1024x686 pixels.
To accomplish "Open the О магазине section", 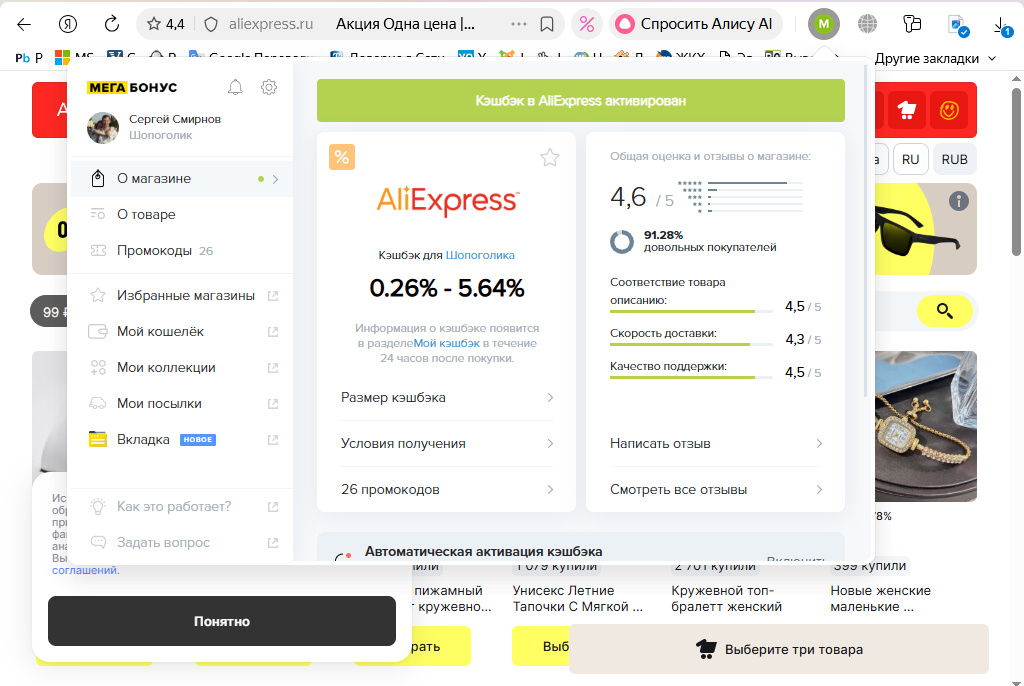I will click(182, 178).
